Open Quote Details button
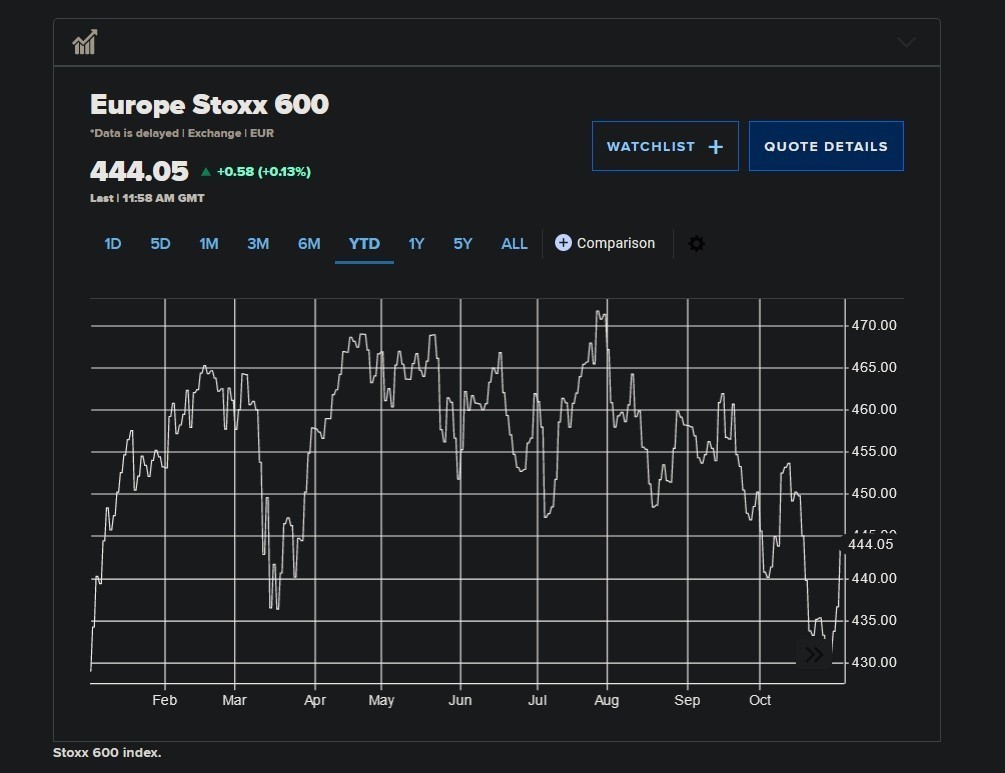This screenshot has width=1005, height=773. click(826, 146)
